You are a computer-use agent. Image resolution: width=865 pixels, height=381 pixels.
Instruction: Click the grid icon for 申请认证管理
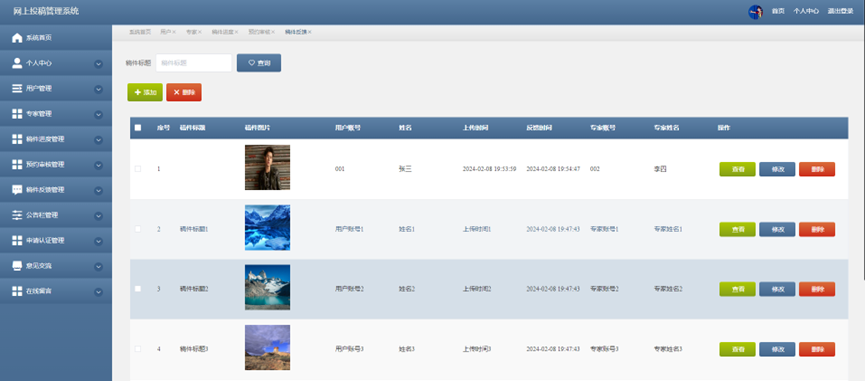pos(17,240)
